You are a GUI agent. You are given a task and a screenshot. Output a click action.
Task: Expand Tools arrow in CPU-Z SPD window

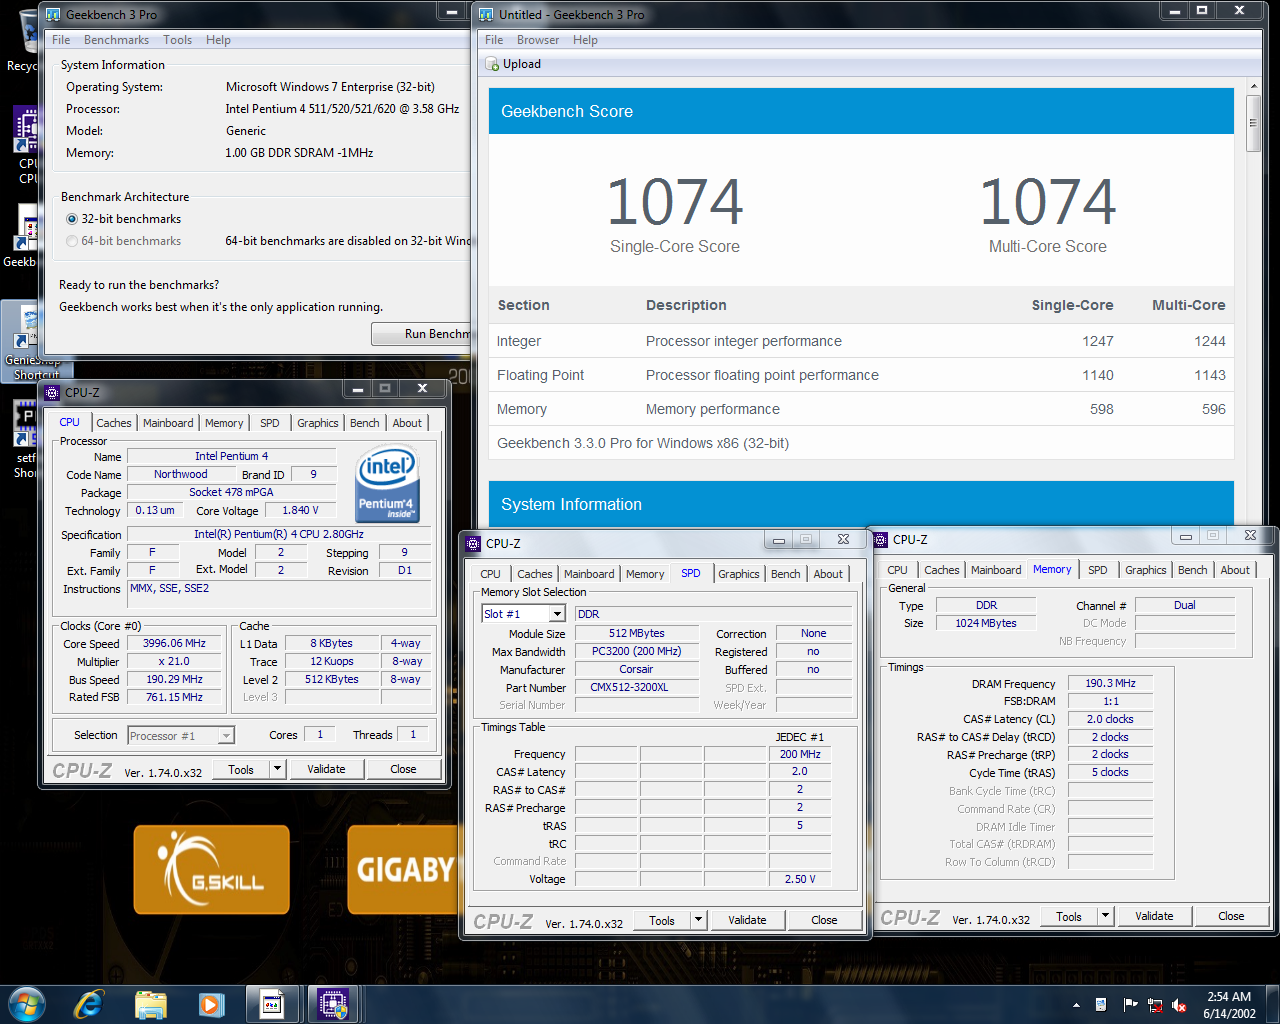coord(698,920)
